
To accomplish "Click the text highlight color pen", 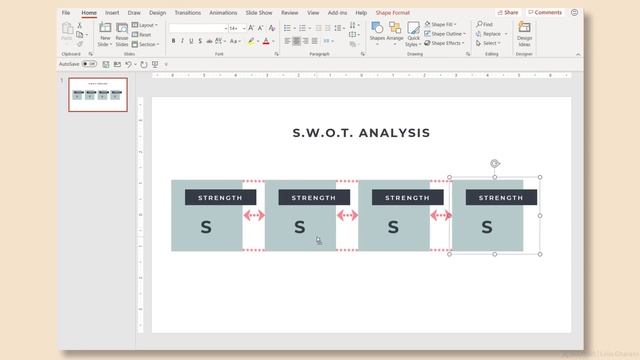I will tap(251, 41).
